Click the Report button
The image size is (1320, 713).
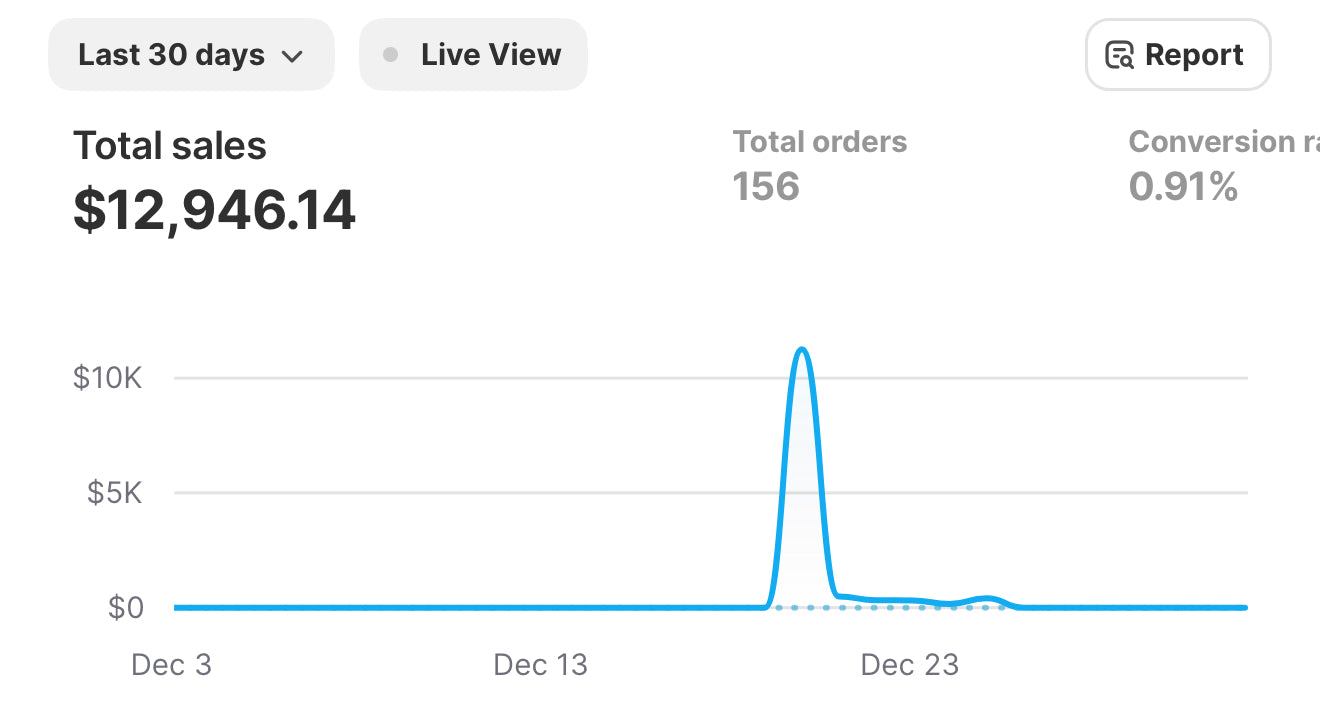[x=1177, y=55]
